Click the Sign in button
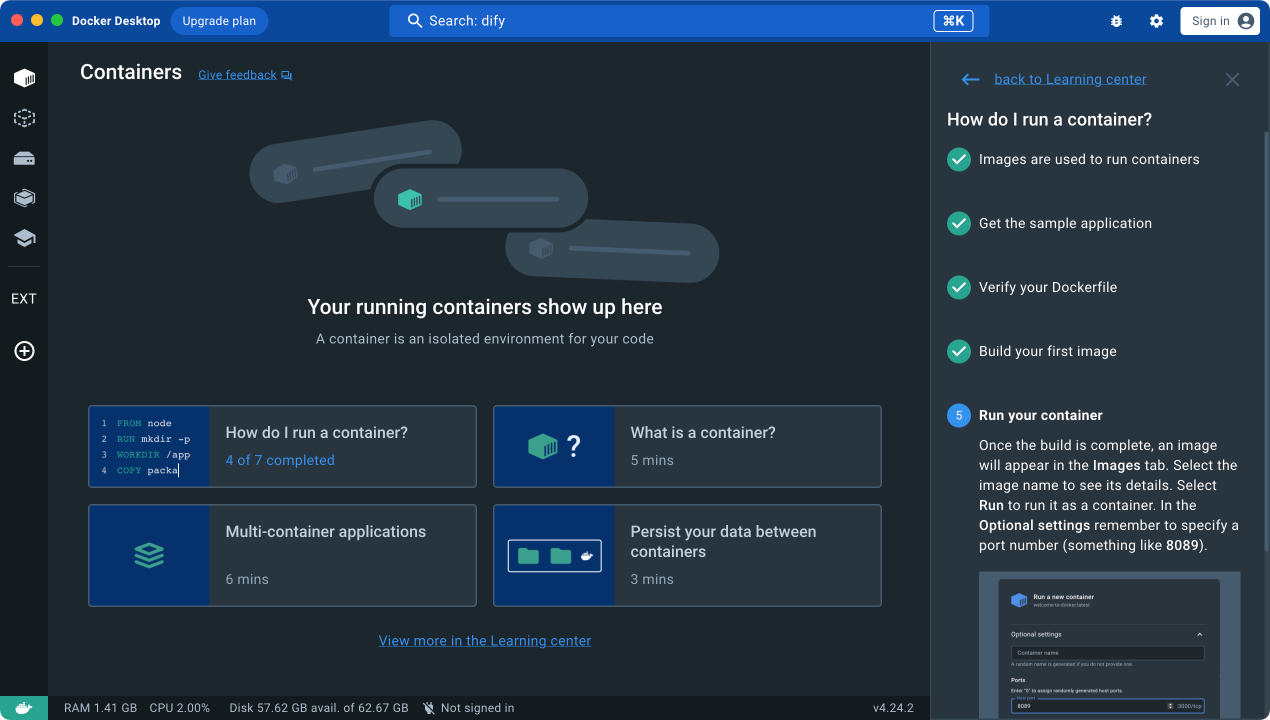This screenshot has height=720, width=1270. click(1219, 21)
